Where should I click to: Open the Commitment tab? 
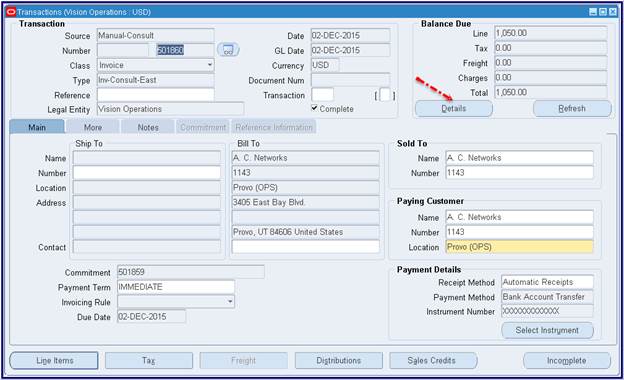pyautogui.click(x=203, y=127)
